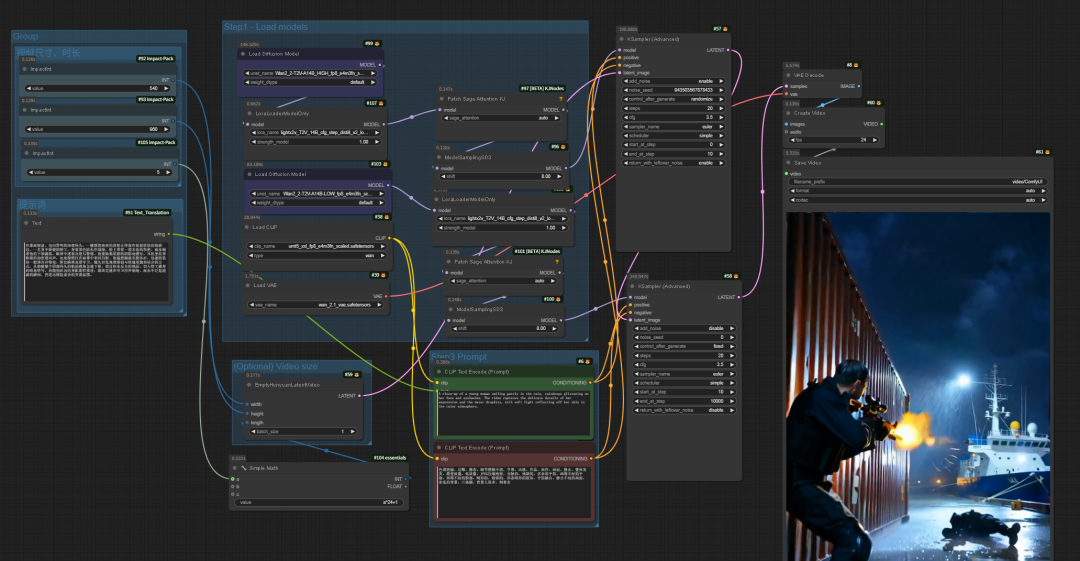Decrease cfg value in lower KSampler
This screenshot has width=1080, height=561.
[x=637, y=365]
